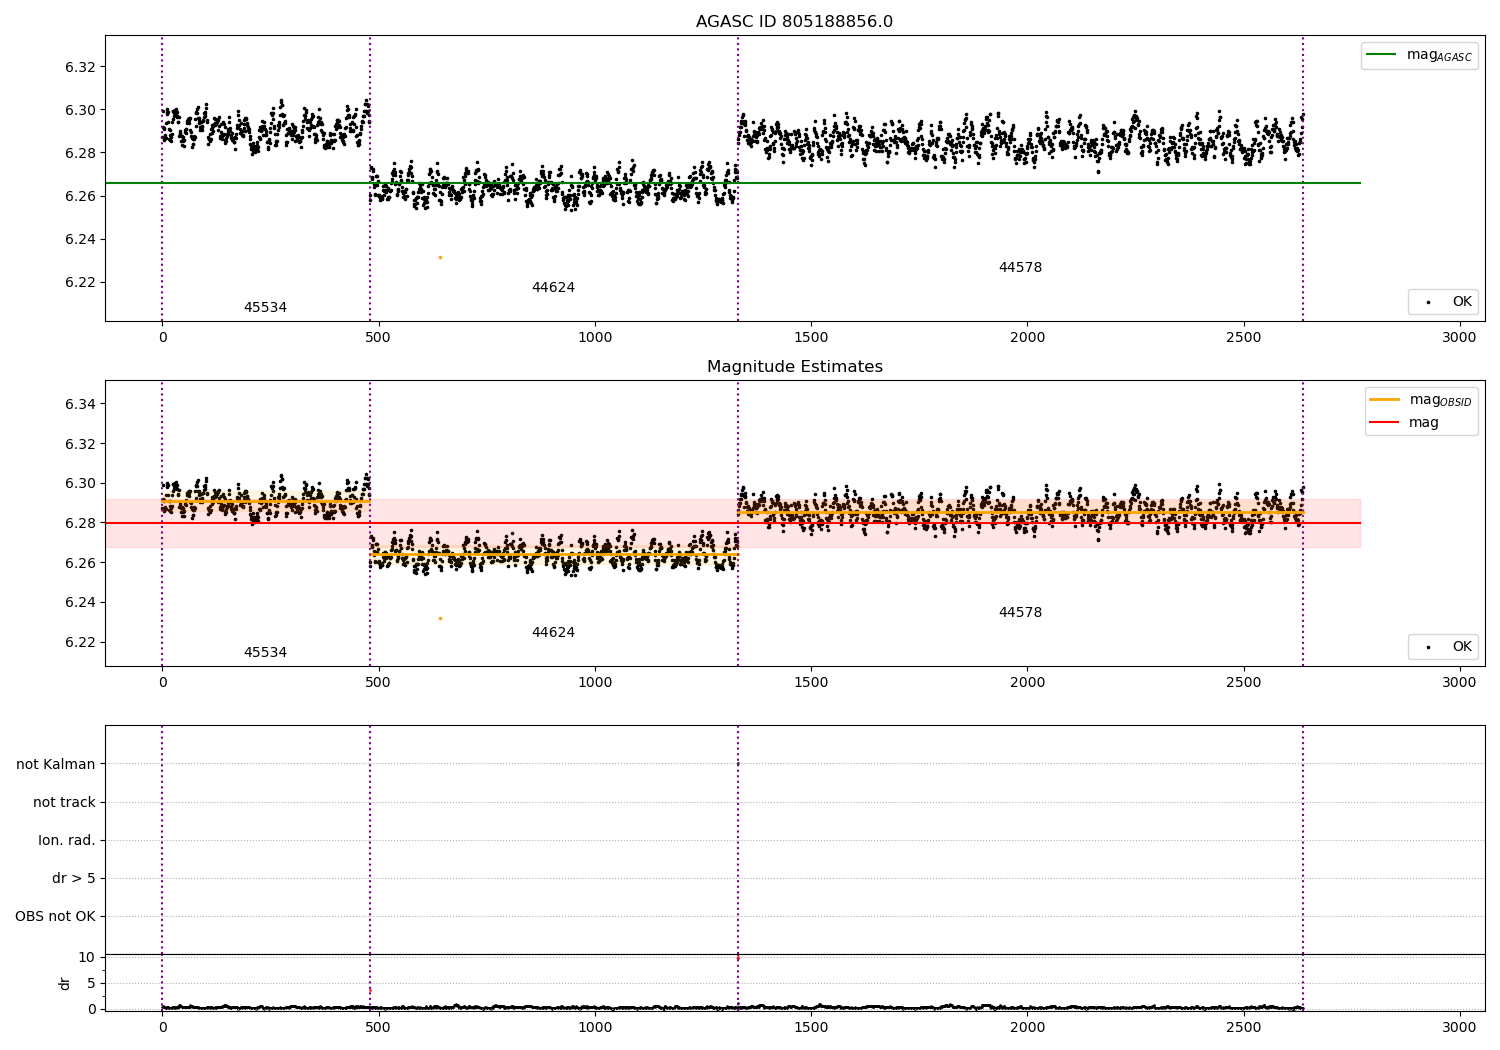This screenshot has width=1500, height=1050.
Task: Click the 500 x-tick below the middle plot
Action: [378, 682]
